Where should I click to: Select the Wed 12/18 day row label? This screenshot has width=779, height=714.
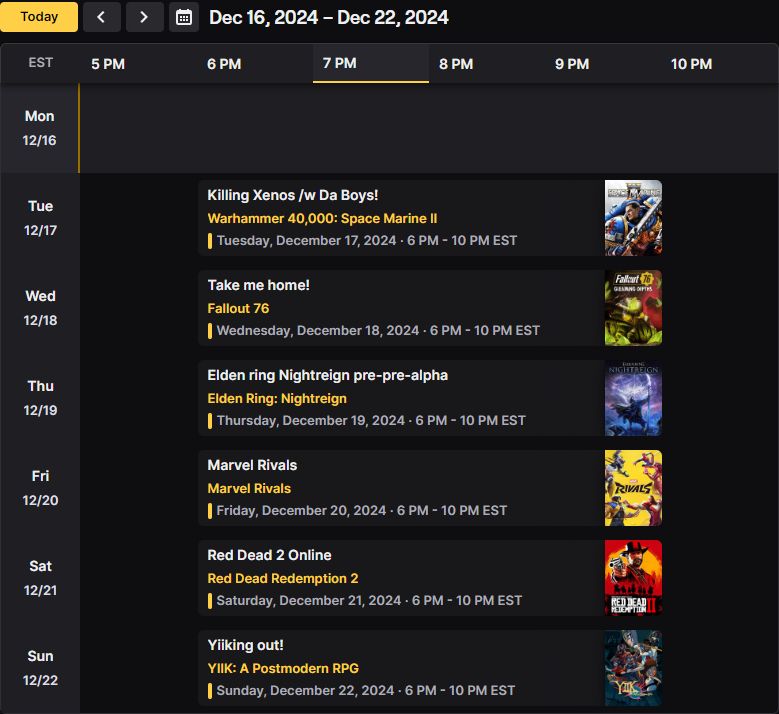tap(40, 308)
